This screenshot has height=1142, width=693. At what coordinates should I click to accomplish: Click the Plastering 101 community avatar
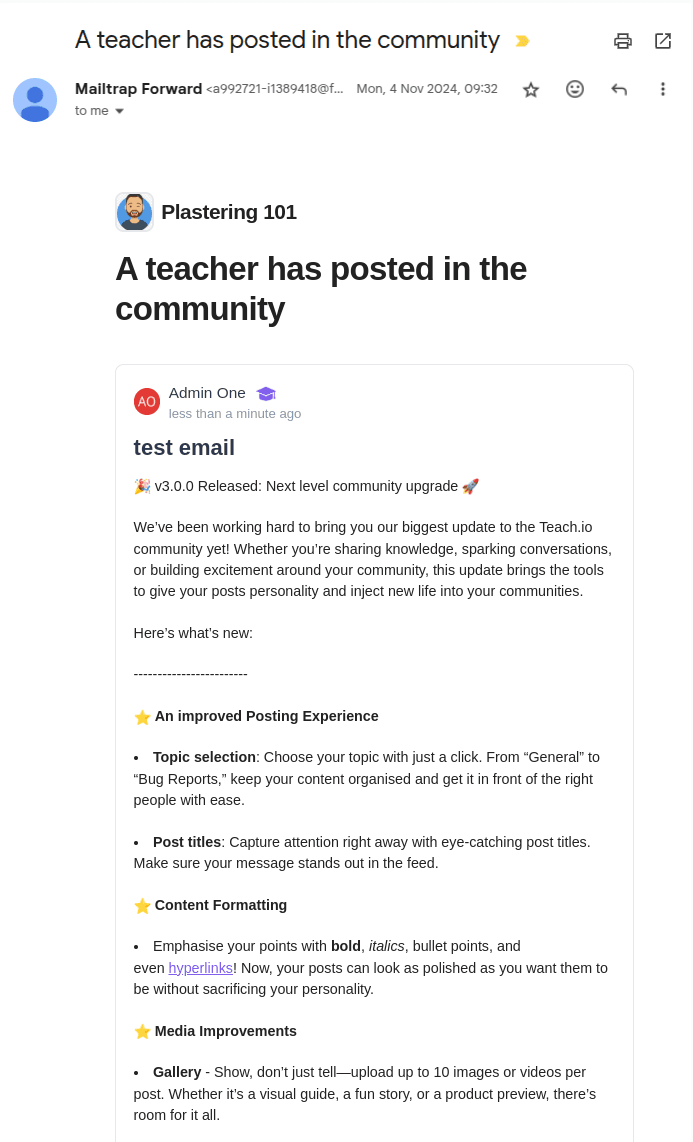coord(134,212)
